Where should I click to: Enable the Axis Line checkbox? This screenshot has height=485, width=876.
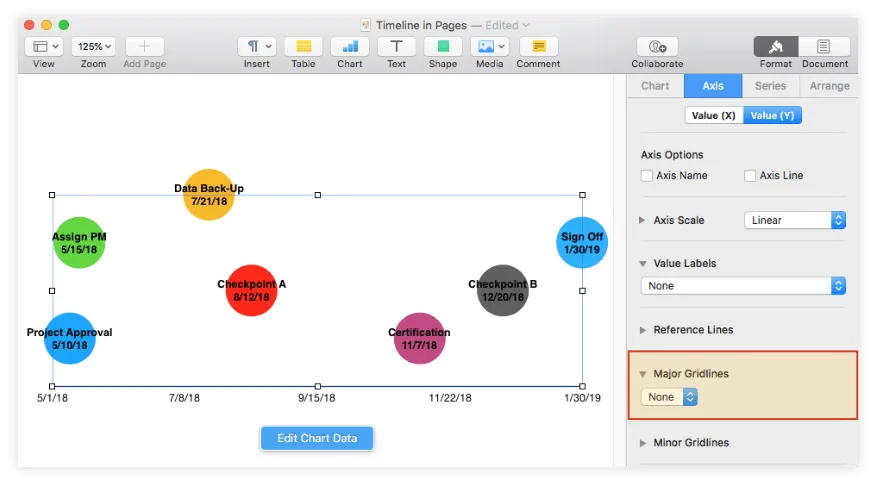(750, 176)
